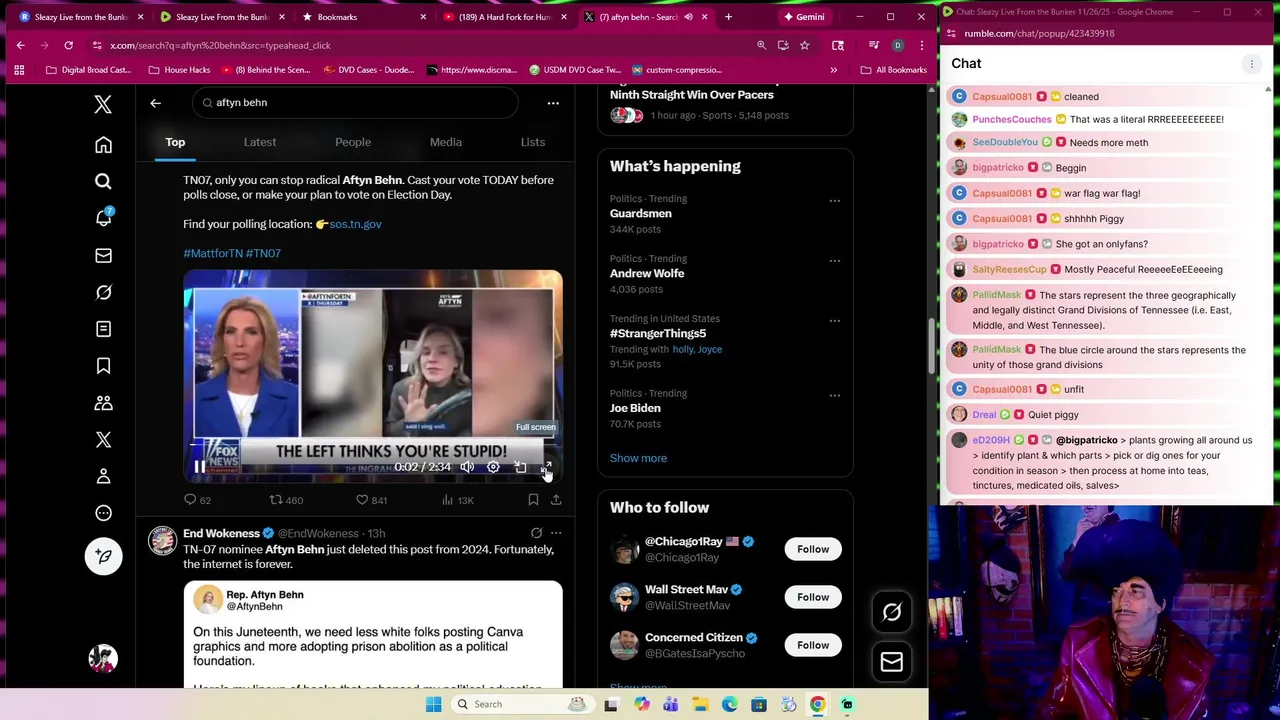Follow Concerned Citizen
Image resolution: width=1280 pixels, height=720 pixels.
[x=813, y=645]
